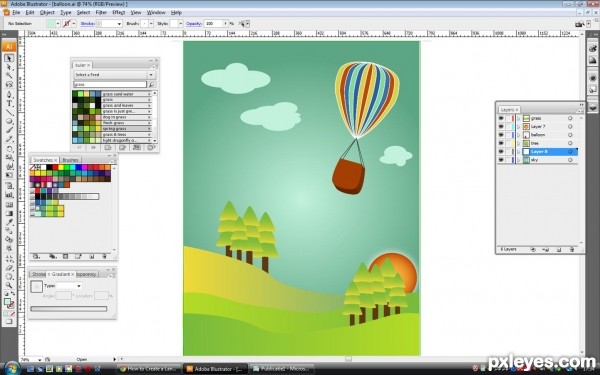Select the Rotate tool
Screen dimensions: 600x375
[x=9, y=149]
